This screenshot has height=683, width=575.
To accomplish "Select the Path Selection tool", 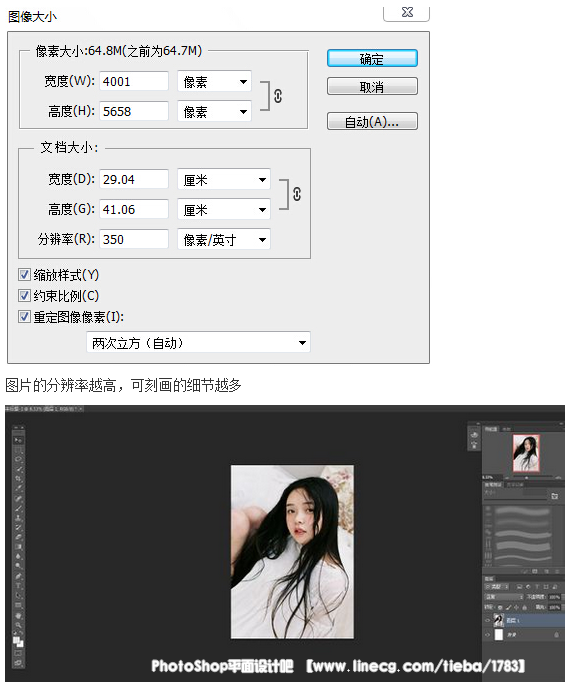I will click(18, 595).
